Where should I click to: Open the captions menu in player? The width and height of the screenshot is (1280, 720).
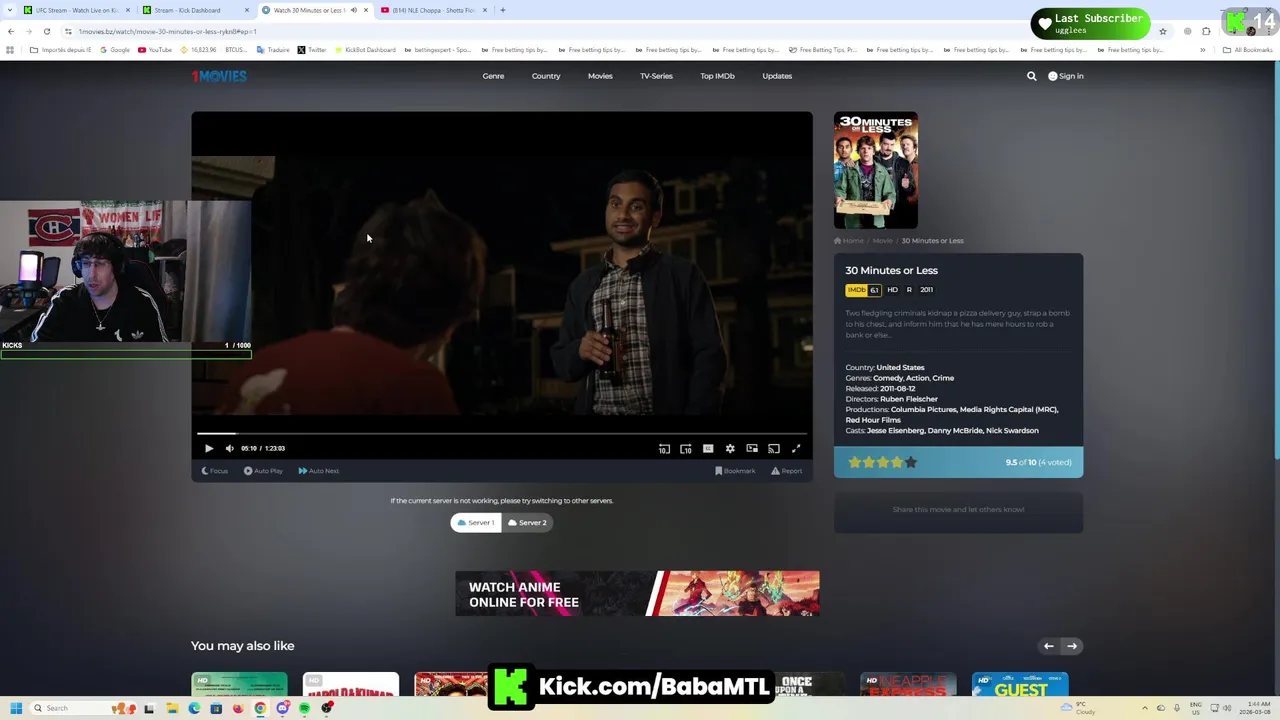tap(708, 449)
